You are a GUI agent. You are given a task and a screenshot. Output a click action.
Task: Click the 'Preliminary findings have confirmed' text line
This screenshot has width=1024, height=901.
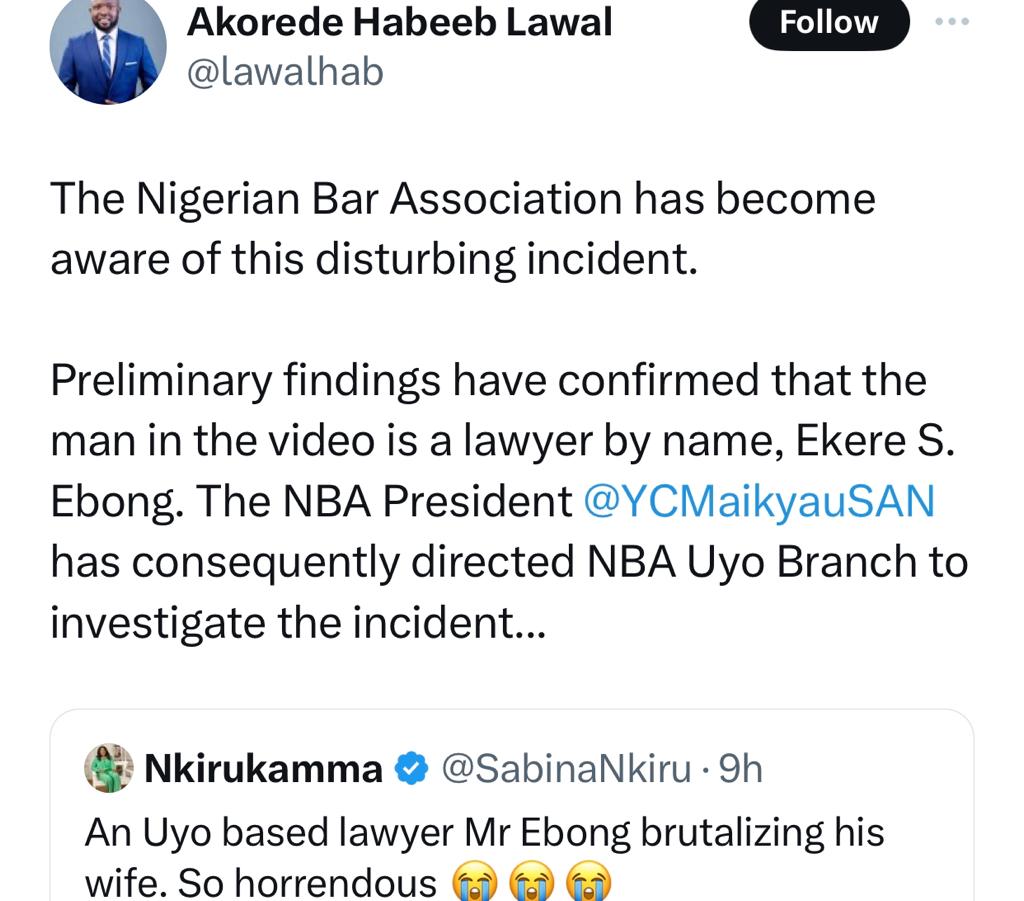[488, 381]
